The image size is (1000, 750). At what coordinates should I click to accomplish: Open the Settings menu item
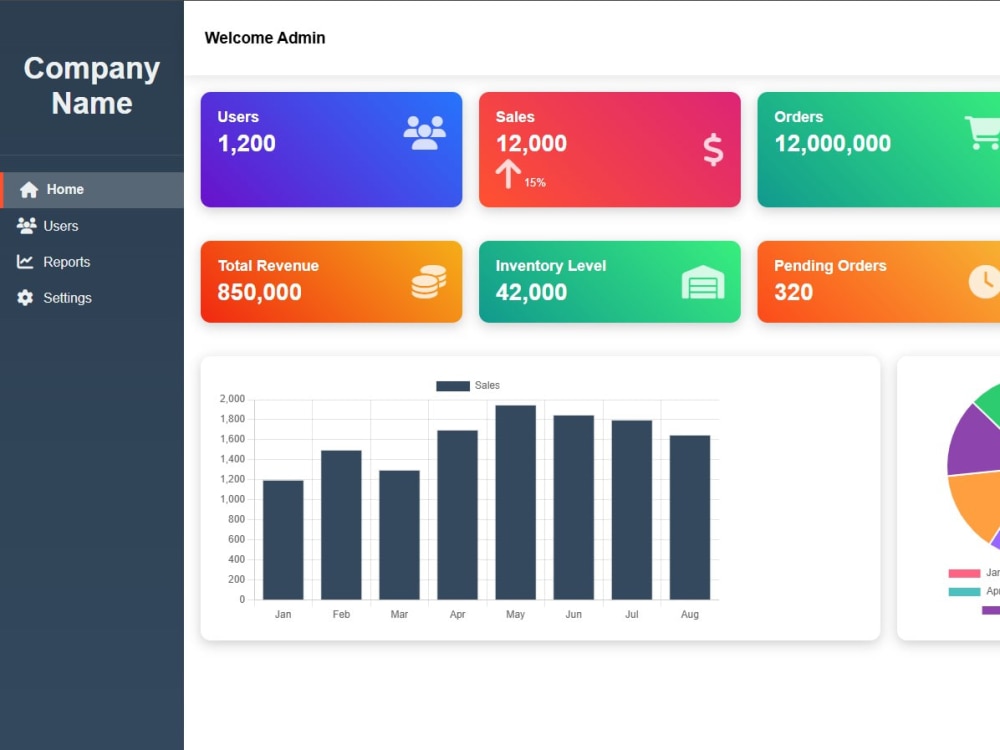pos(92,298)
